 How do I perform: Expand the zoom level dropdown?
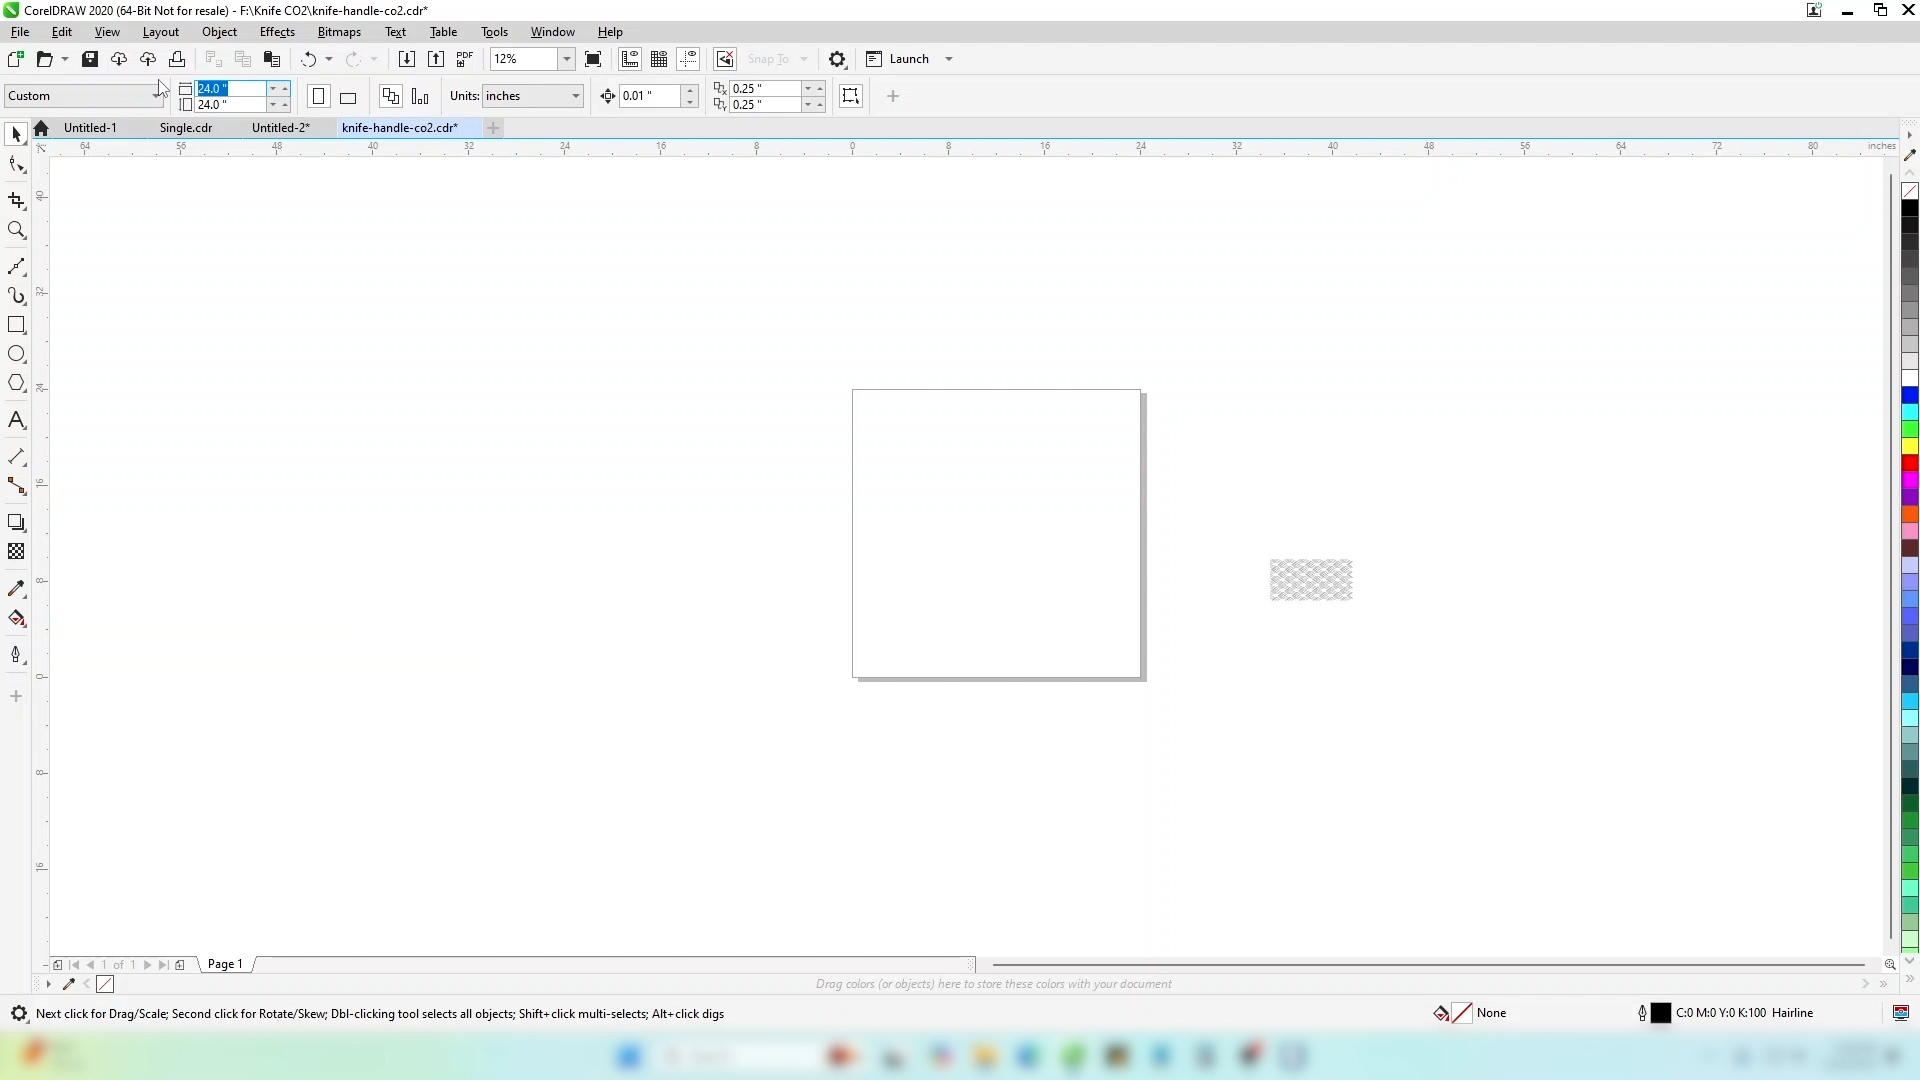click(567, 59)
